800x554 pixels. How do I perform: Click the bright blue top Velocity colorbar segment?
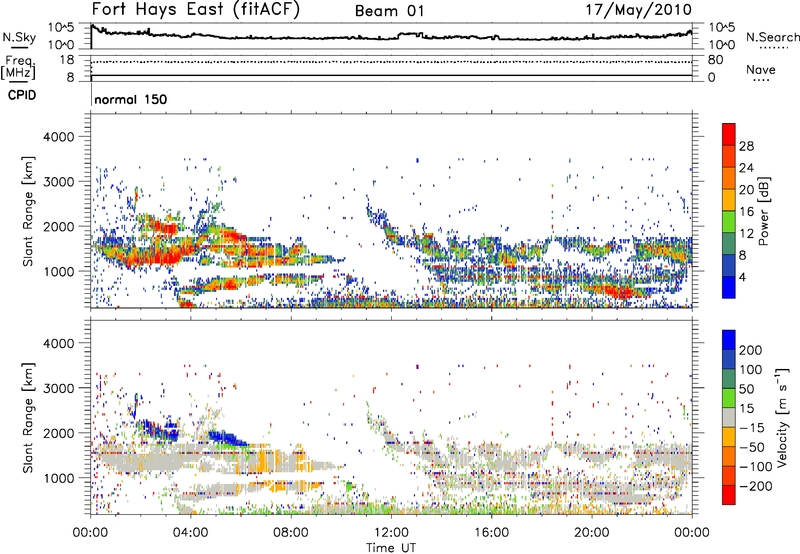pos(729,340)
